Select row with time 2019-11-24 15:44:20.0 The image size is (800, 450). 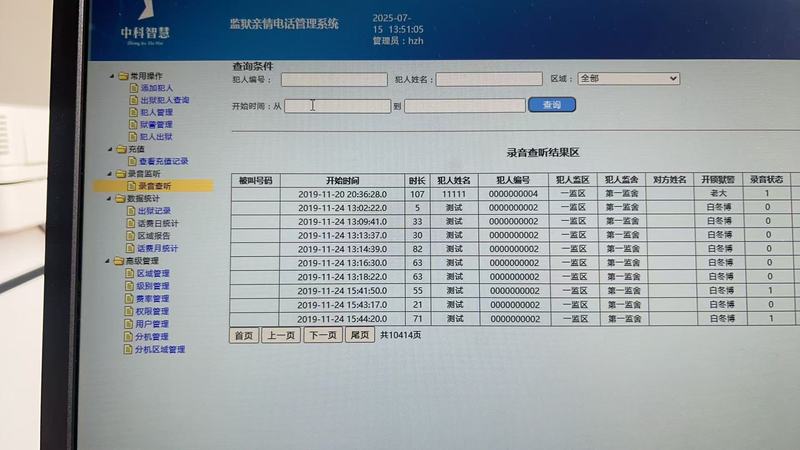[513, 319]
